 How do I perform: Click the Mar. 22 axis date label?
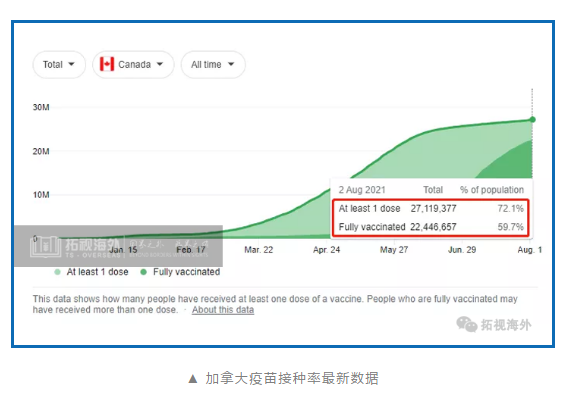click(x=259, y=250)
